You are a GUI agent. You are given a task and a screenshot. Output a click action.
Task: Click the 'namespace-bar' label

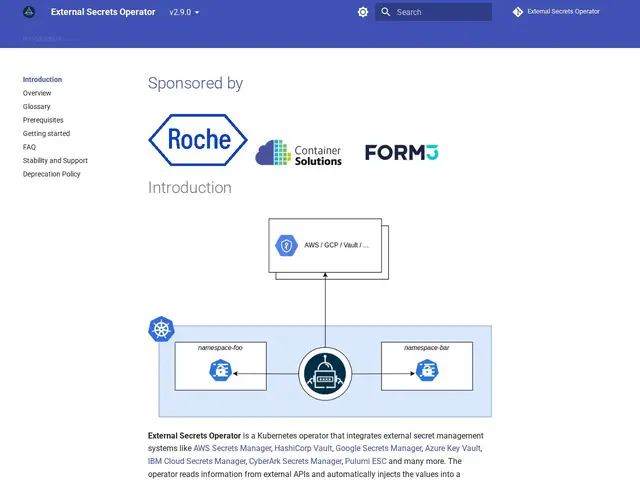[x=427, y=348]
